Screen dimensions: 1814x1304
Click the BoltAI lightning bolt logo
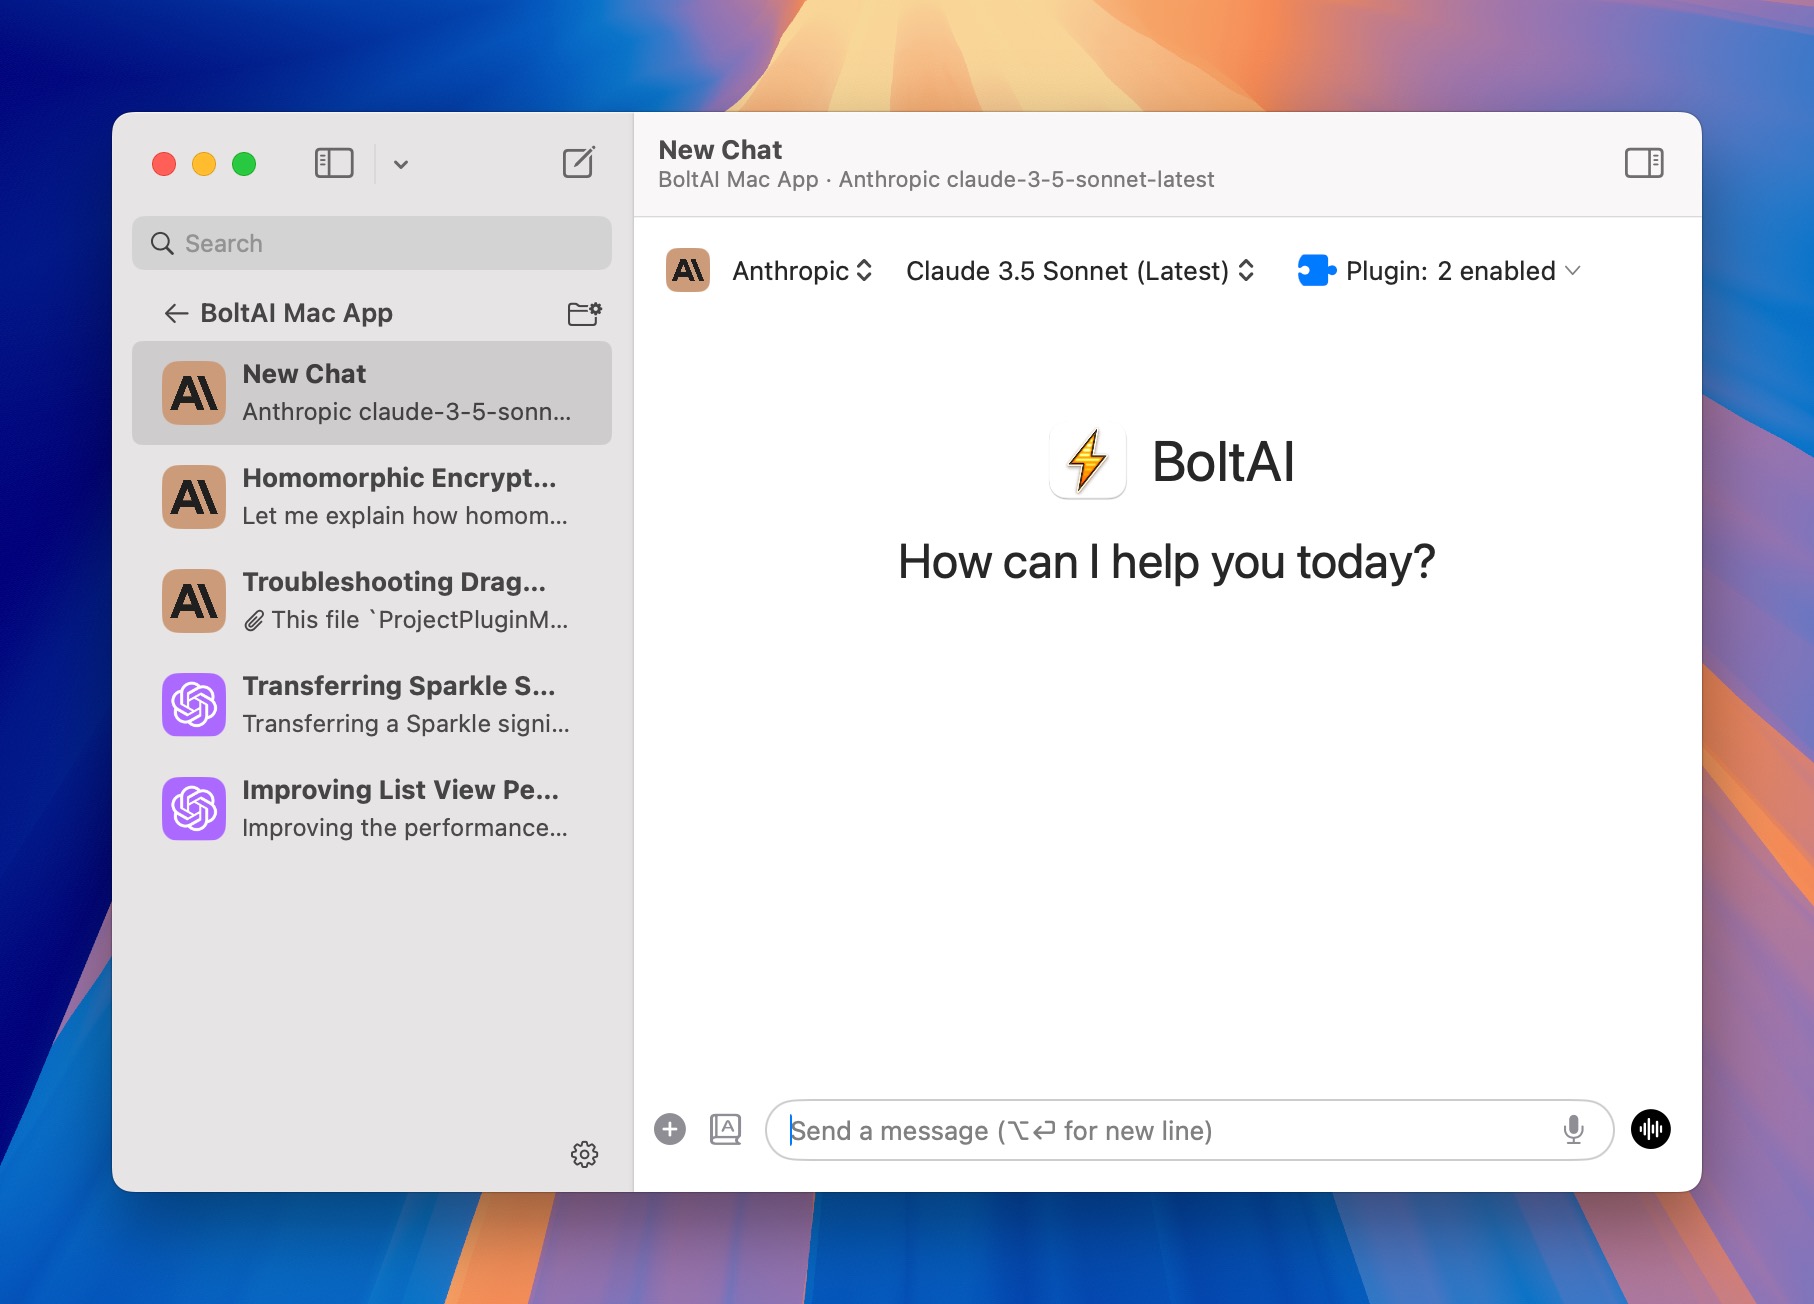pos(1088,462)
